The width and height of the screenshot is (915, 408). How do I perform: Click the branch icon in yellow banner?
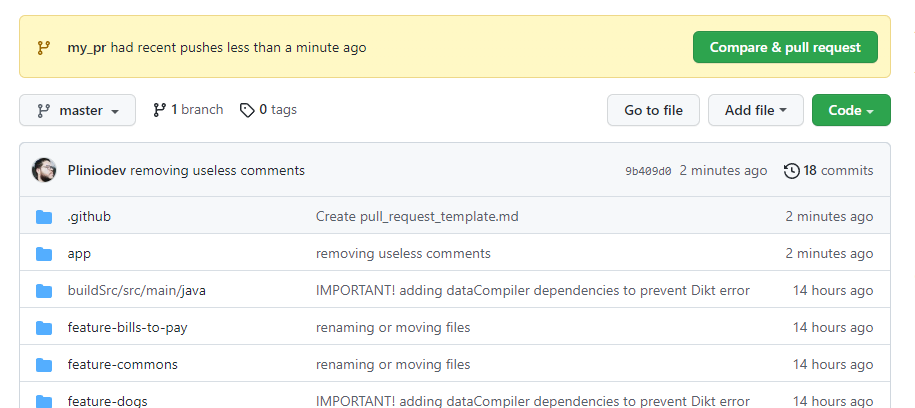(43, 48)
